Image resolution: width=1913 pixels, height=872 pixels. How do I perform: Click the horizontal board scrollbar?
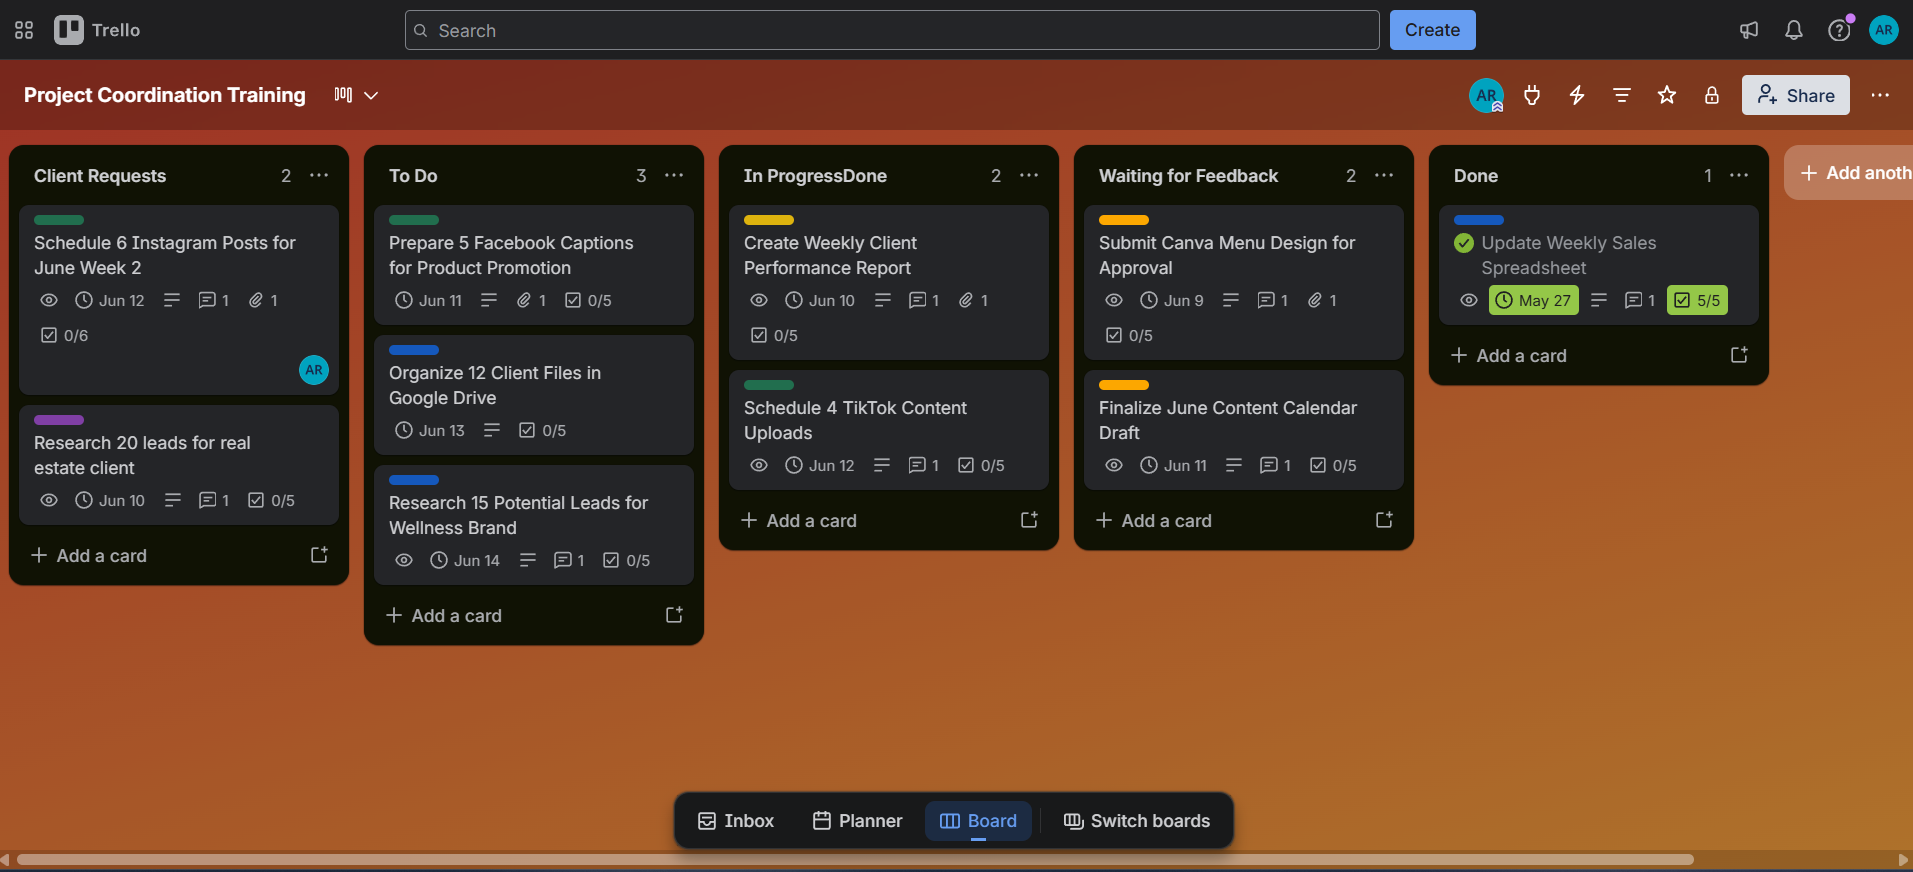point(855,859)
